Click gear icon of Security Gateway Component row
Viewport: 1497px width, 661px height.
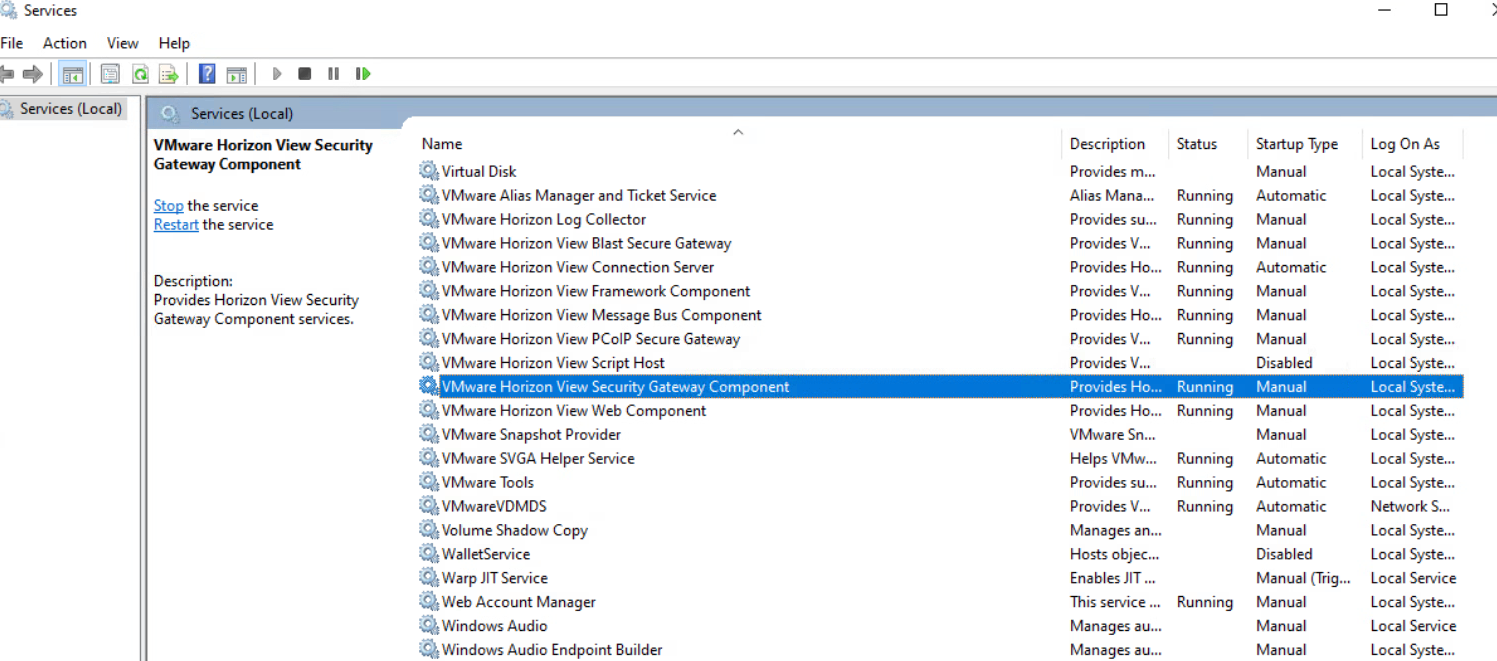click(429, 387)
